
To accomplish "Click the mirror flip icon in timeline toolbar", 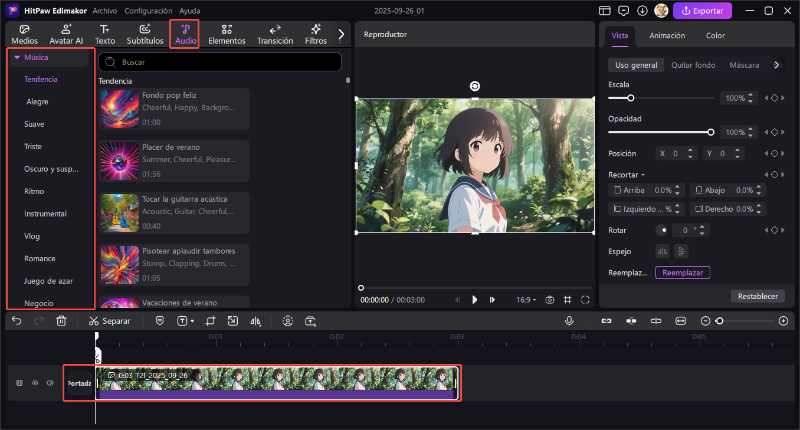I will (256, 321).
